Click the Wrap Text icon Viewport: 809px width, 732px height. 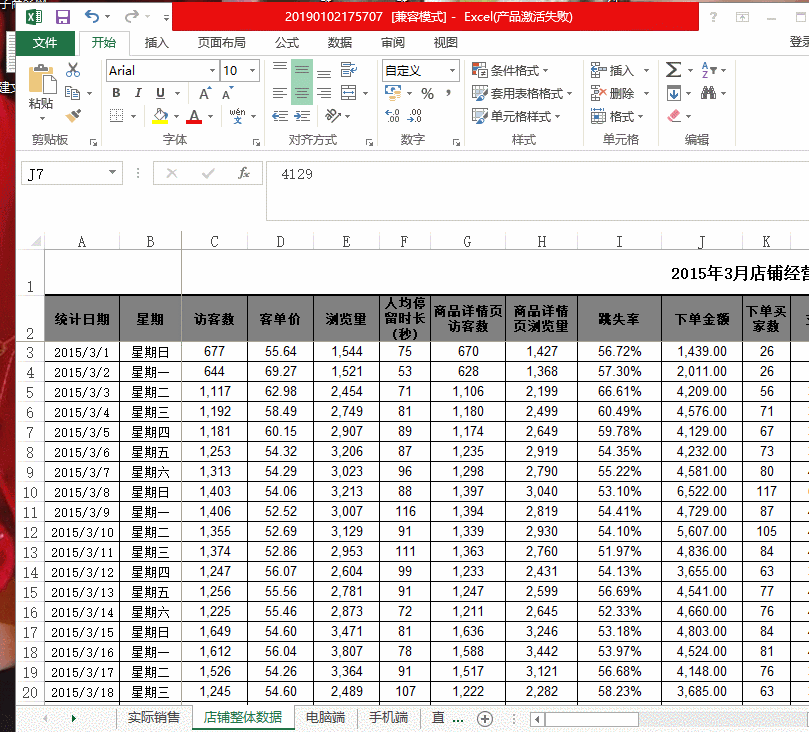pos(349,70)
